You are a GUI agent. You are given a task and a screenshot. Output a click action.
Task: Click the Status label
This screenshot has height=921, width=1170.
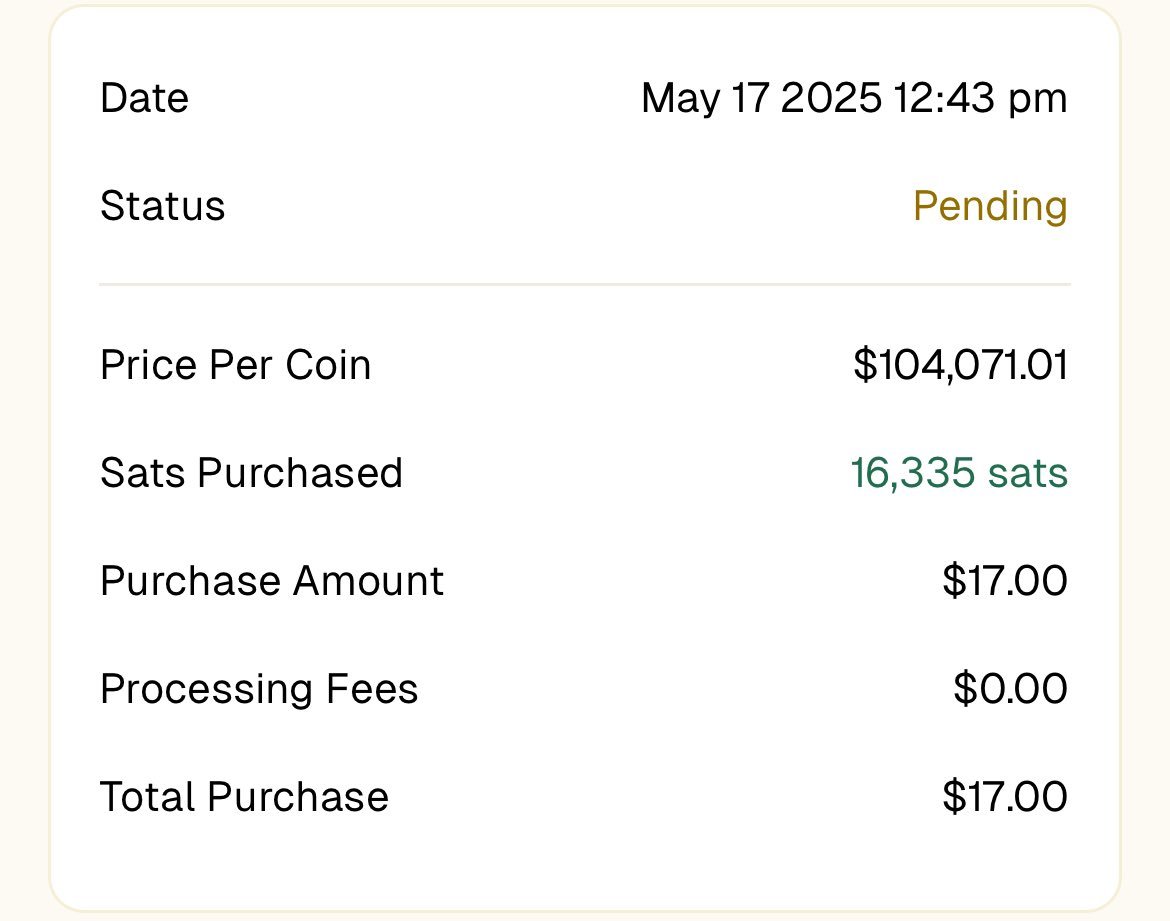(x=162, y=206)
